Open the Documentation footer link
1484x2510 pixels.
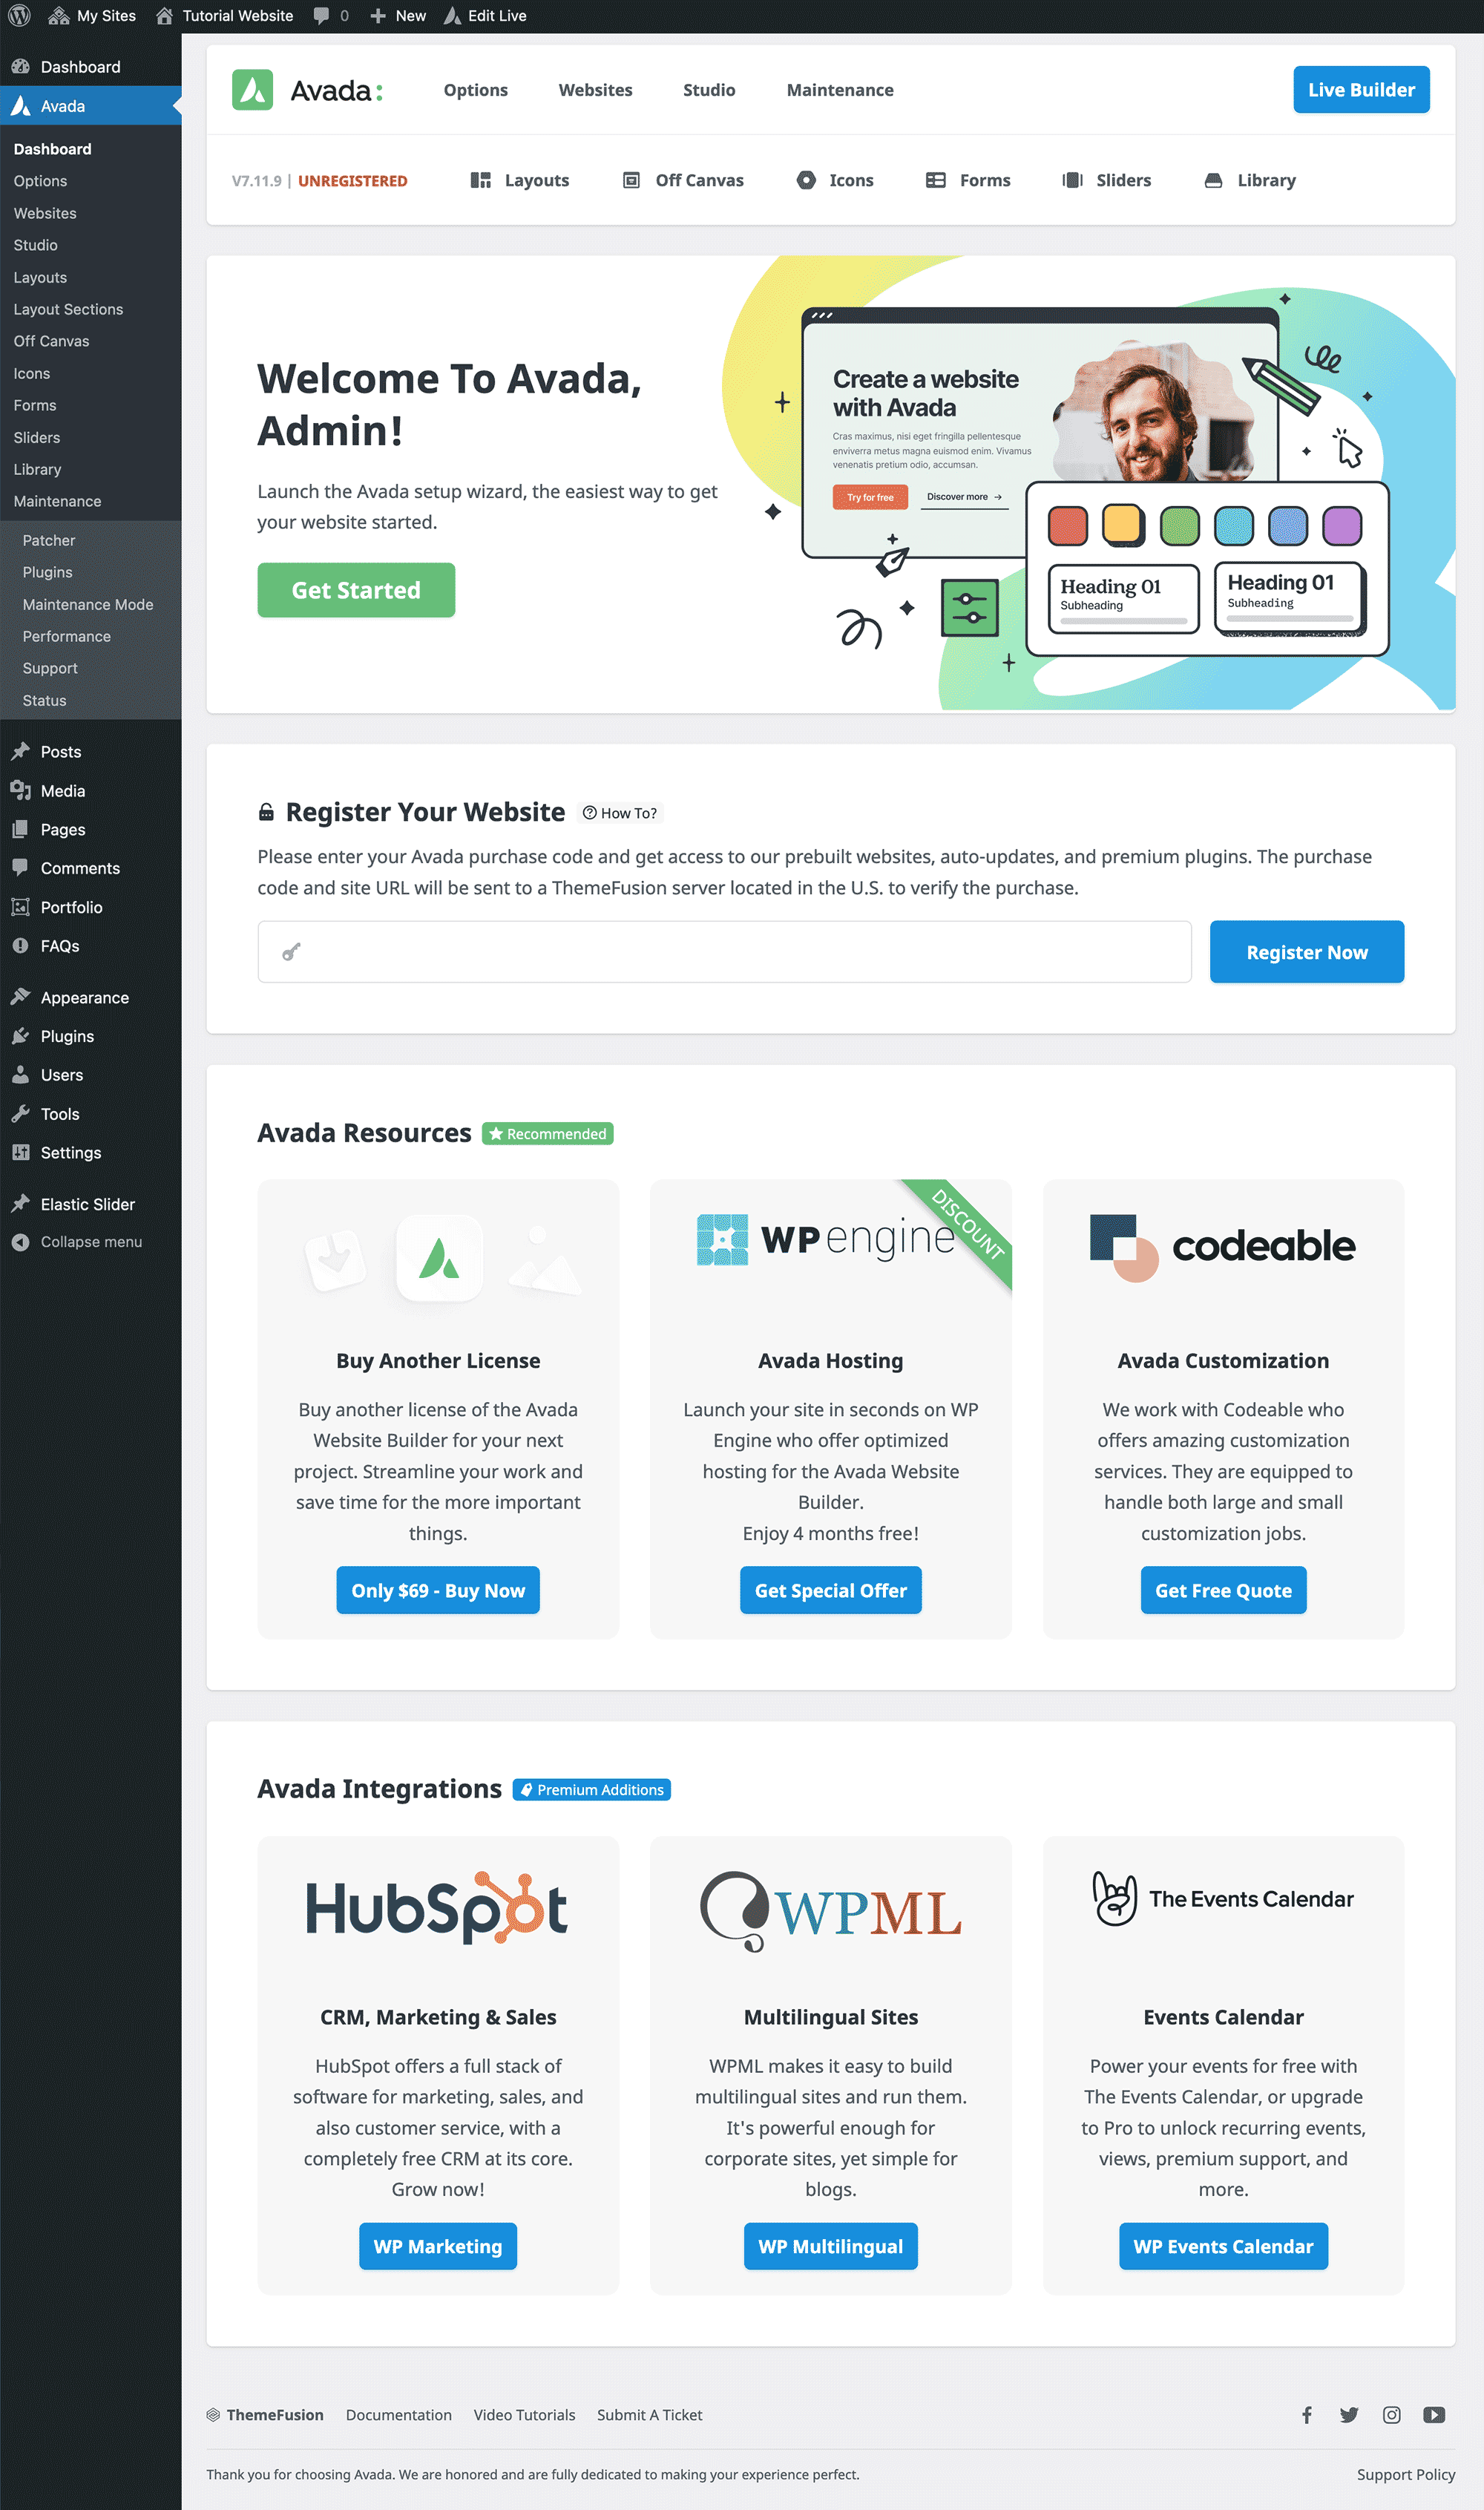399,2415
